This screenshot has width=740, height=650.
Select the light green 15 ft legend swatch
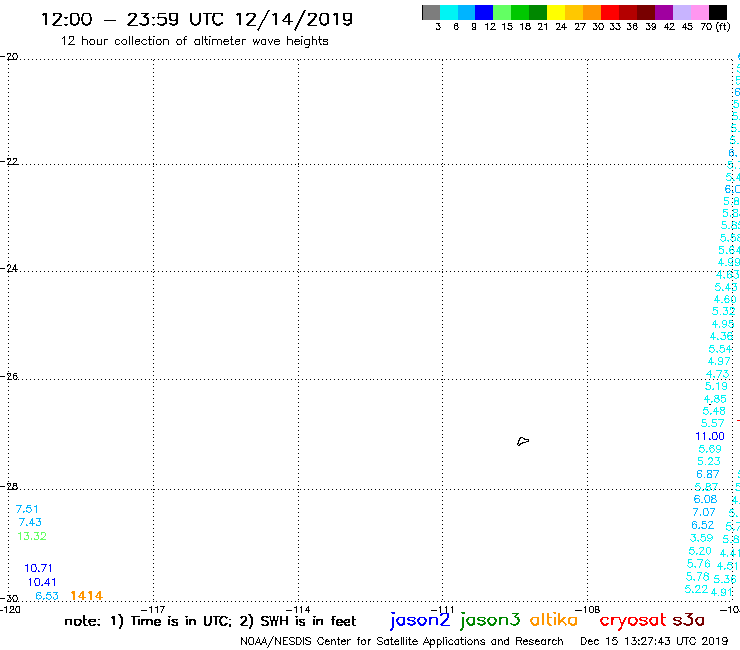(502, 12)
